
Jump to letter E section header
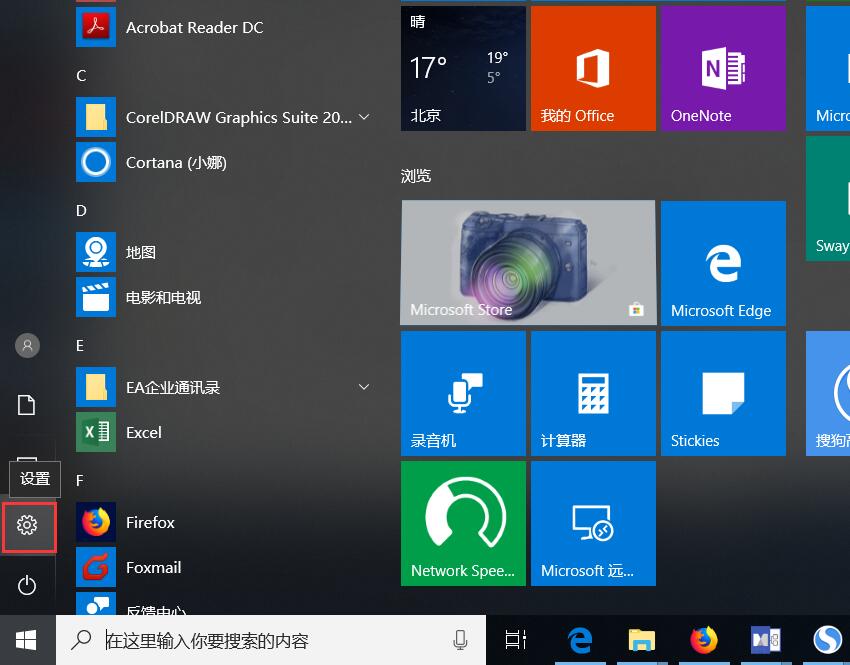pos(80,345)
